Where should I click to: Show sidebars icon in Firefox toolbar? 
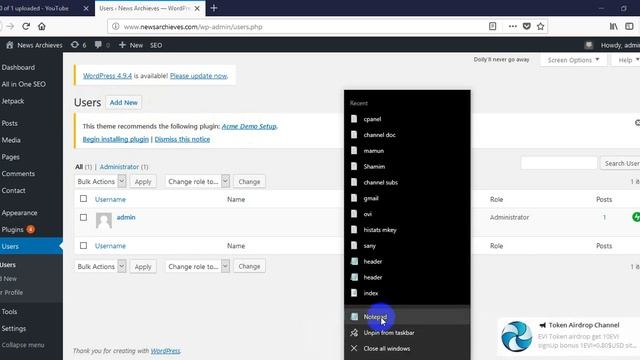(629, 27)
